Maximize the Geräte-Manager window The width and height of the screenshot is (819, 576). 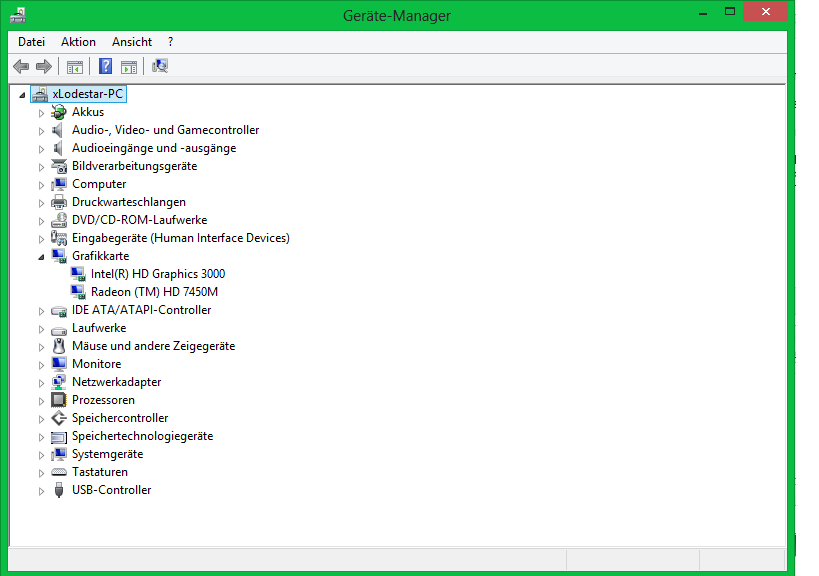point(730,11)
